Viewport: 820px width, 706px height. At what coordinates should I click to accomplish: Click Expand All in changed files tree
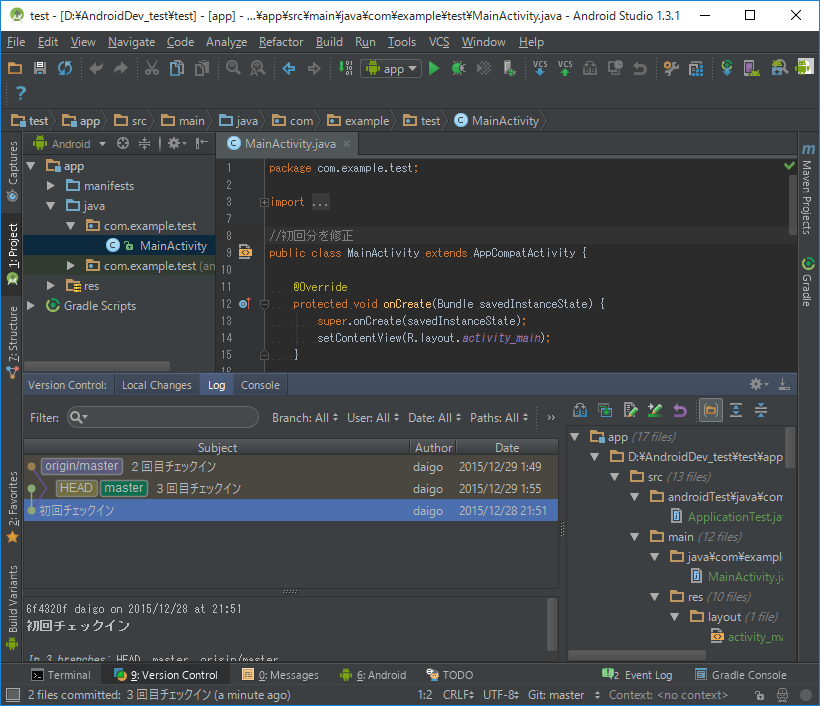coord(736,411)
